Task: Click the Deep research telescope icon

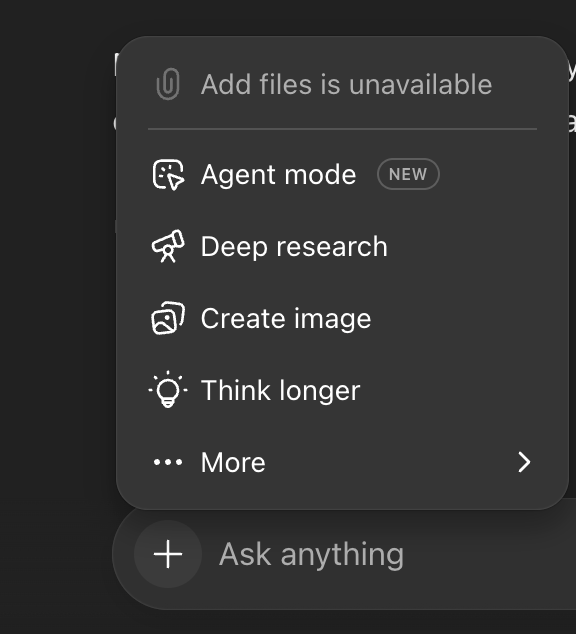Action: (x=168, y=246)
